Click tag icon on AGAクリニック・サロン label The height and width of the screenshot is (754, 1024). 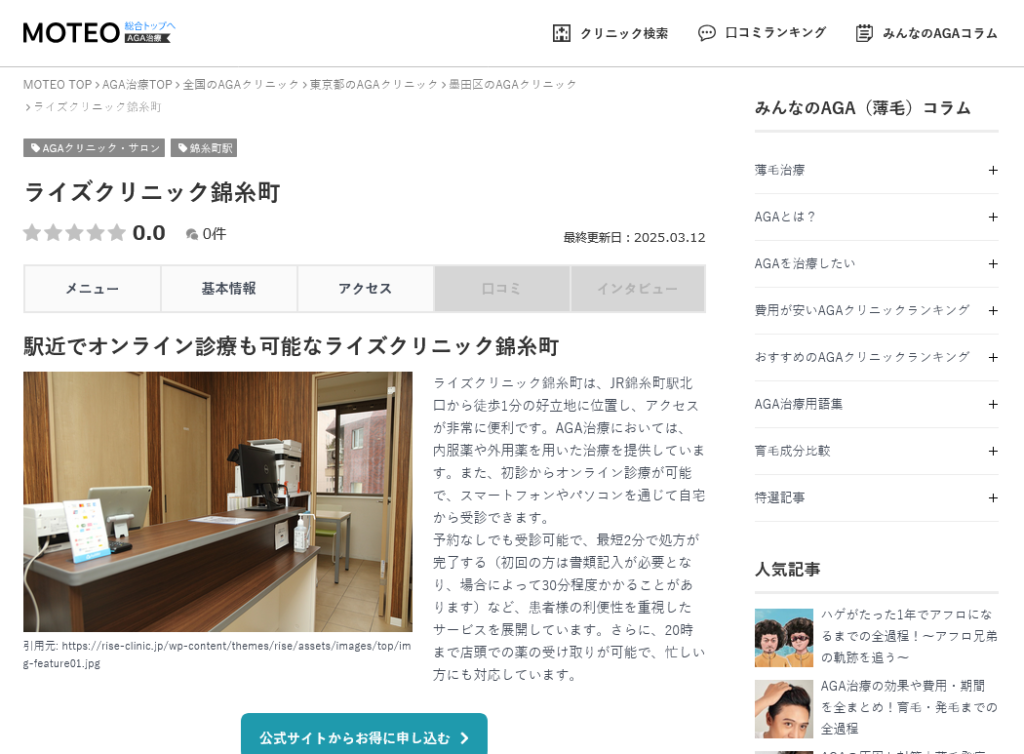coord(35,148)
